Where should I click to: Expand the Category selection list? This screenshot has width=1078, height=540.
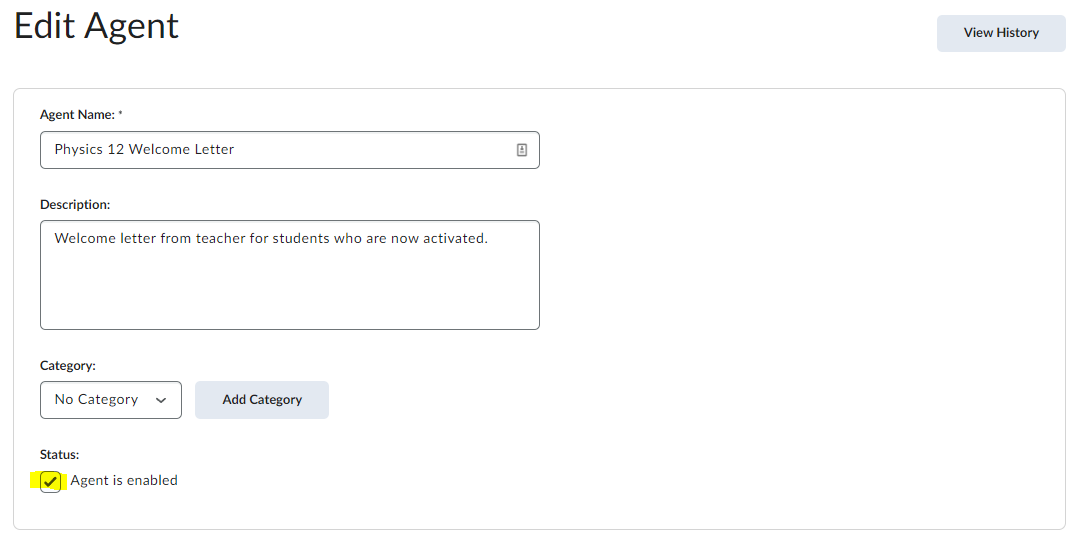coord(111,400)
